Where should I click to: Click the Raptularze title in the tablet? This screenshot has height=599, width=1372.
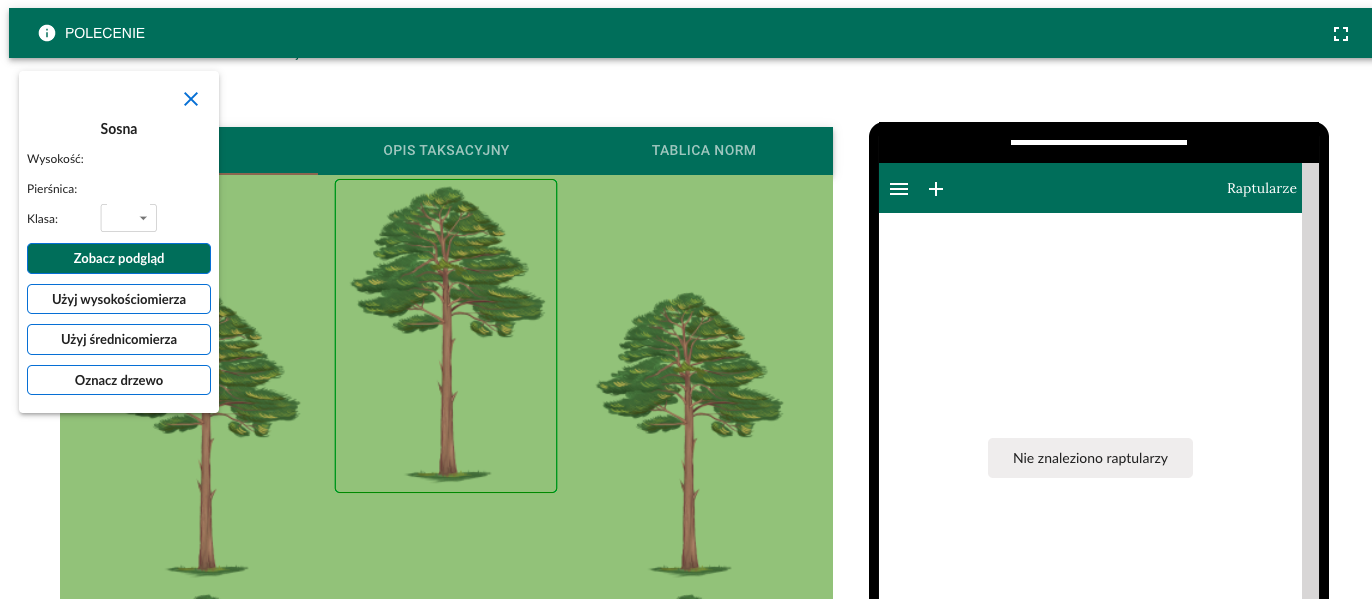pos(1262,188)
